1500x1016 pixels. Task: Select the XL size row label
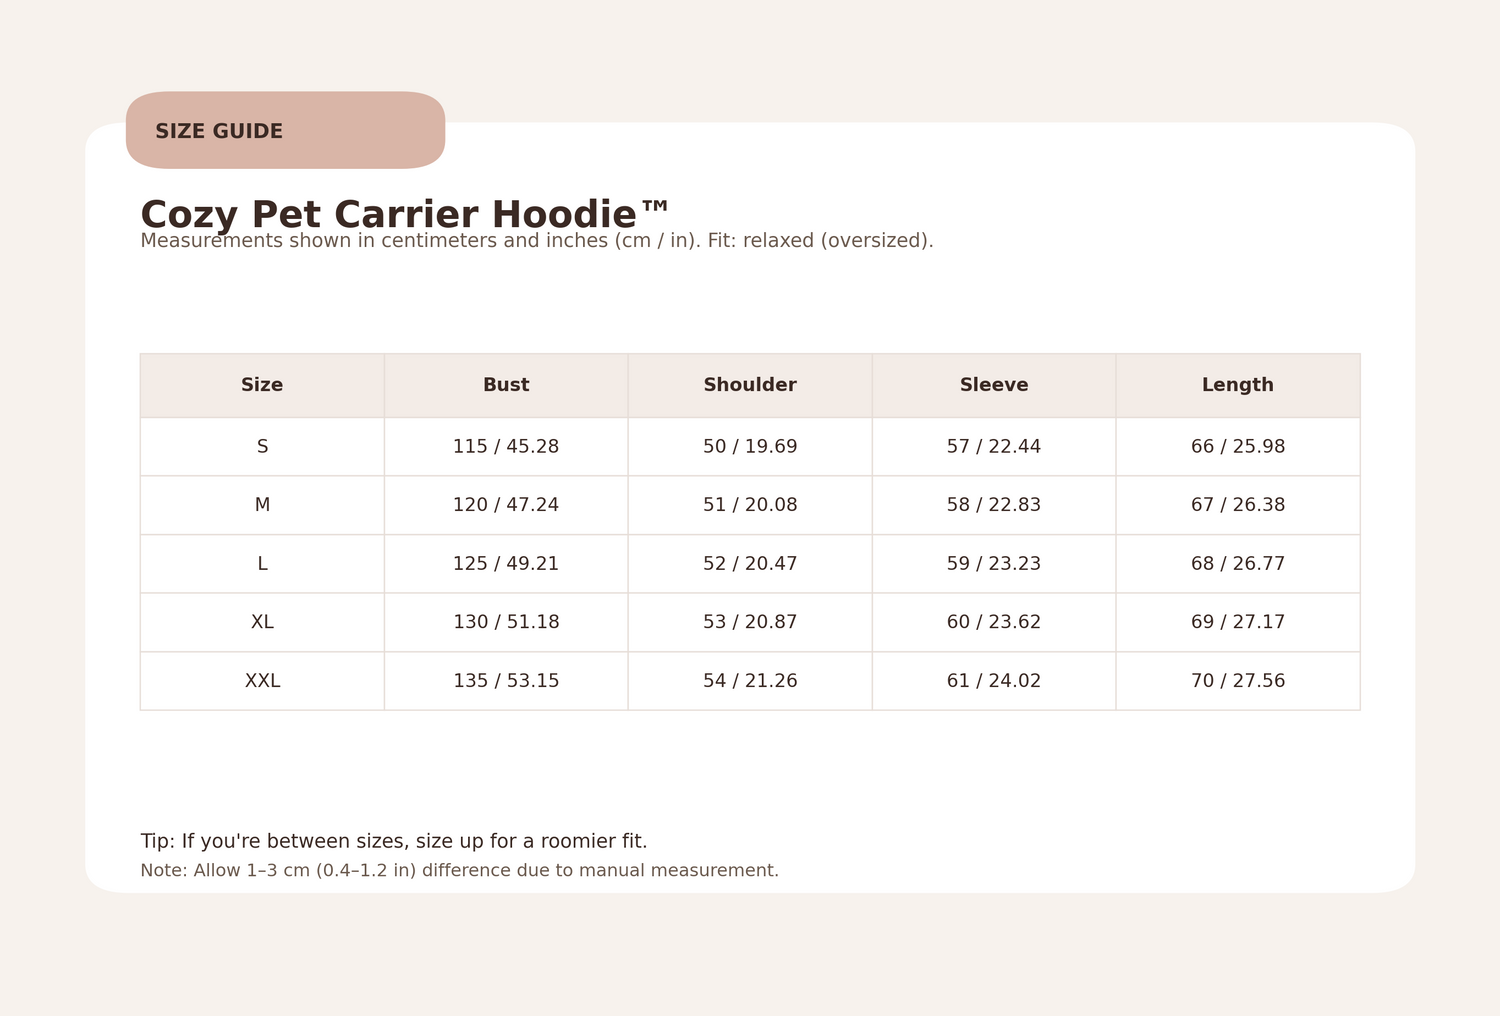[x=262, y=622]
